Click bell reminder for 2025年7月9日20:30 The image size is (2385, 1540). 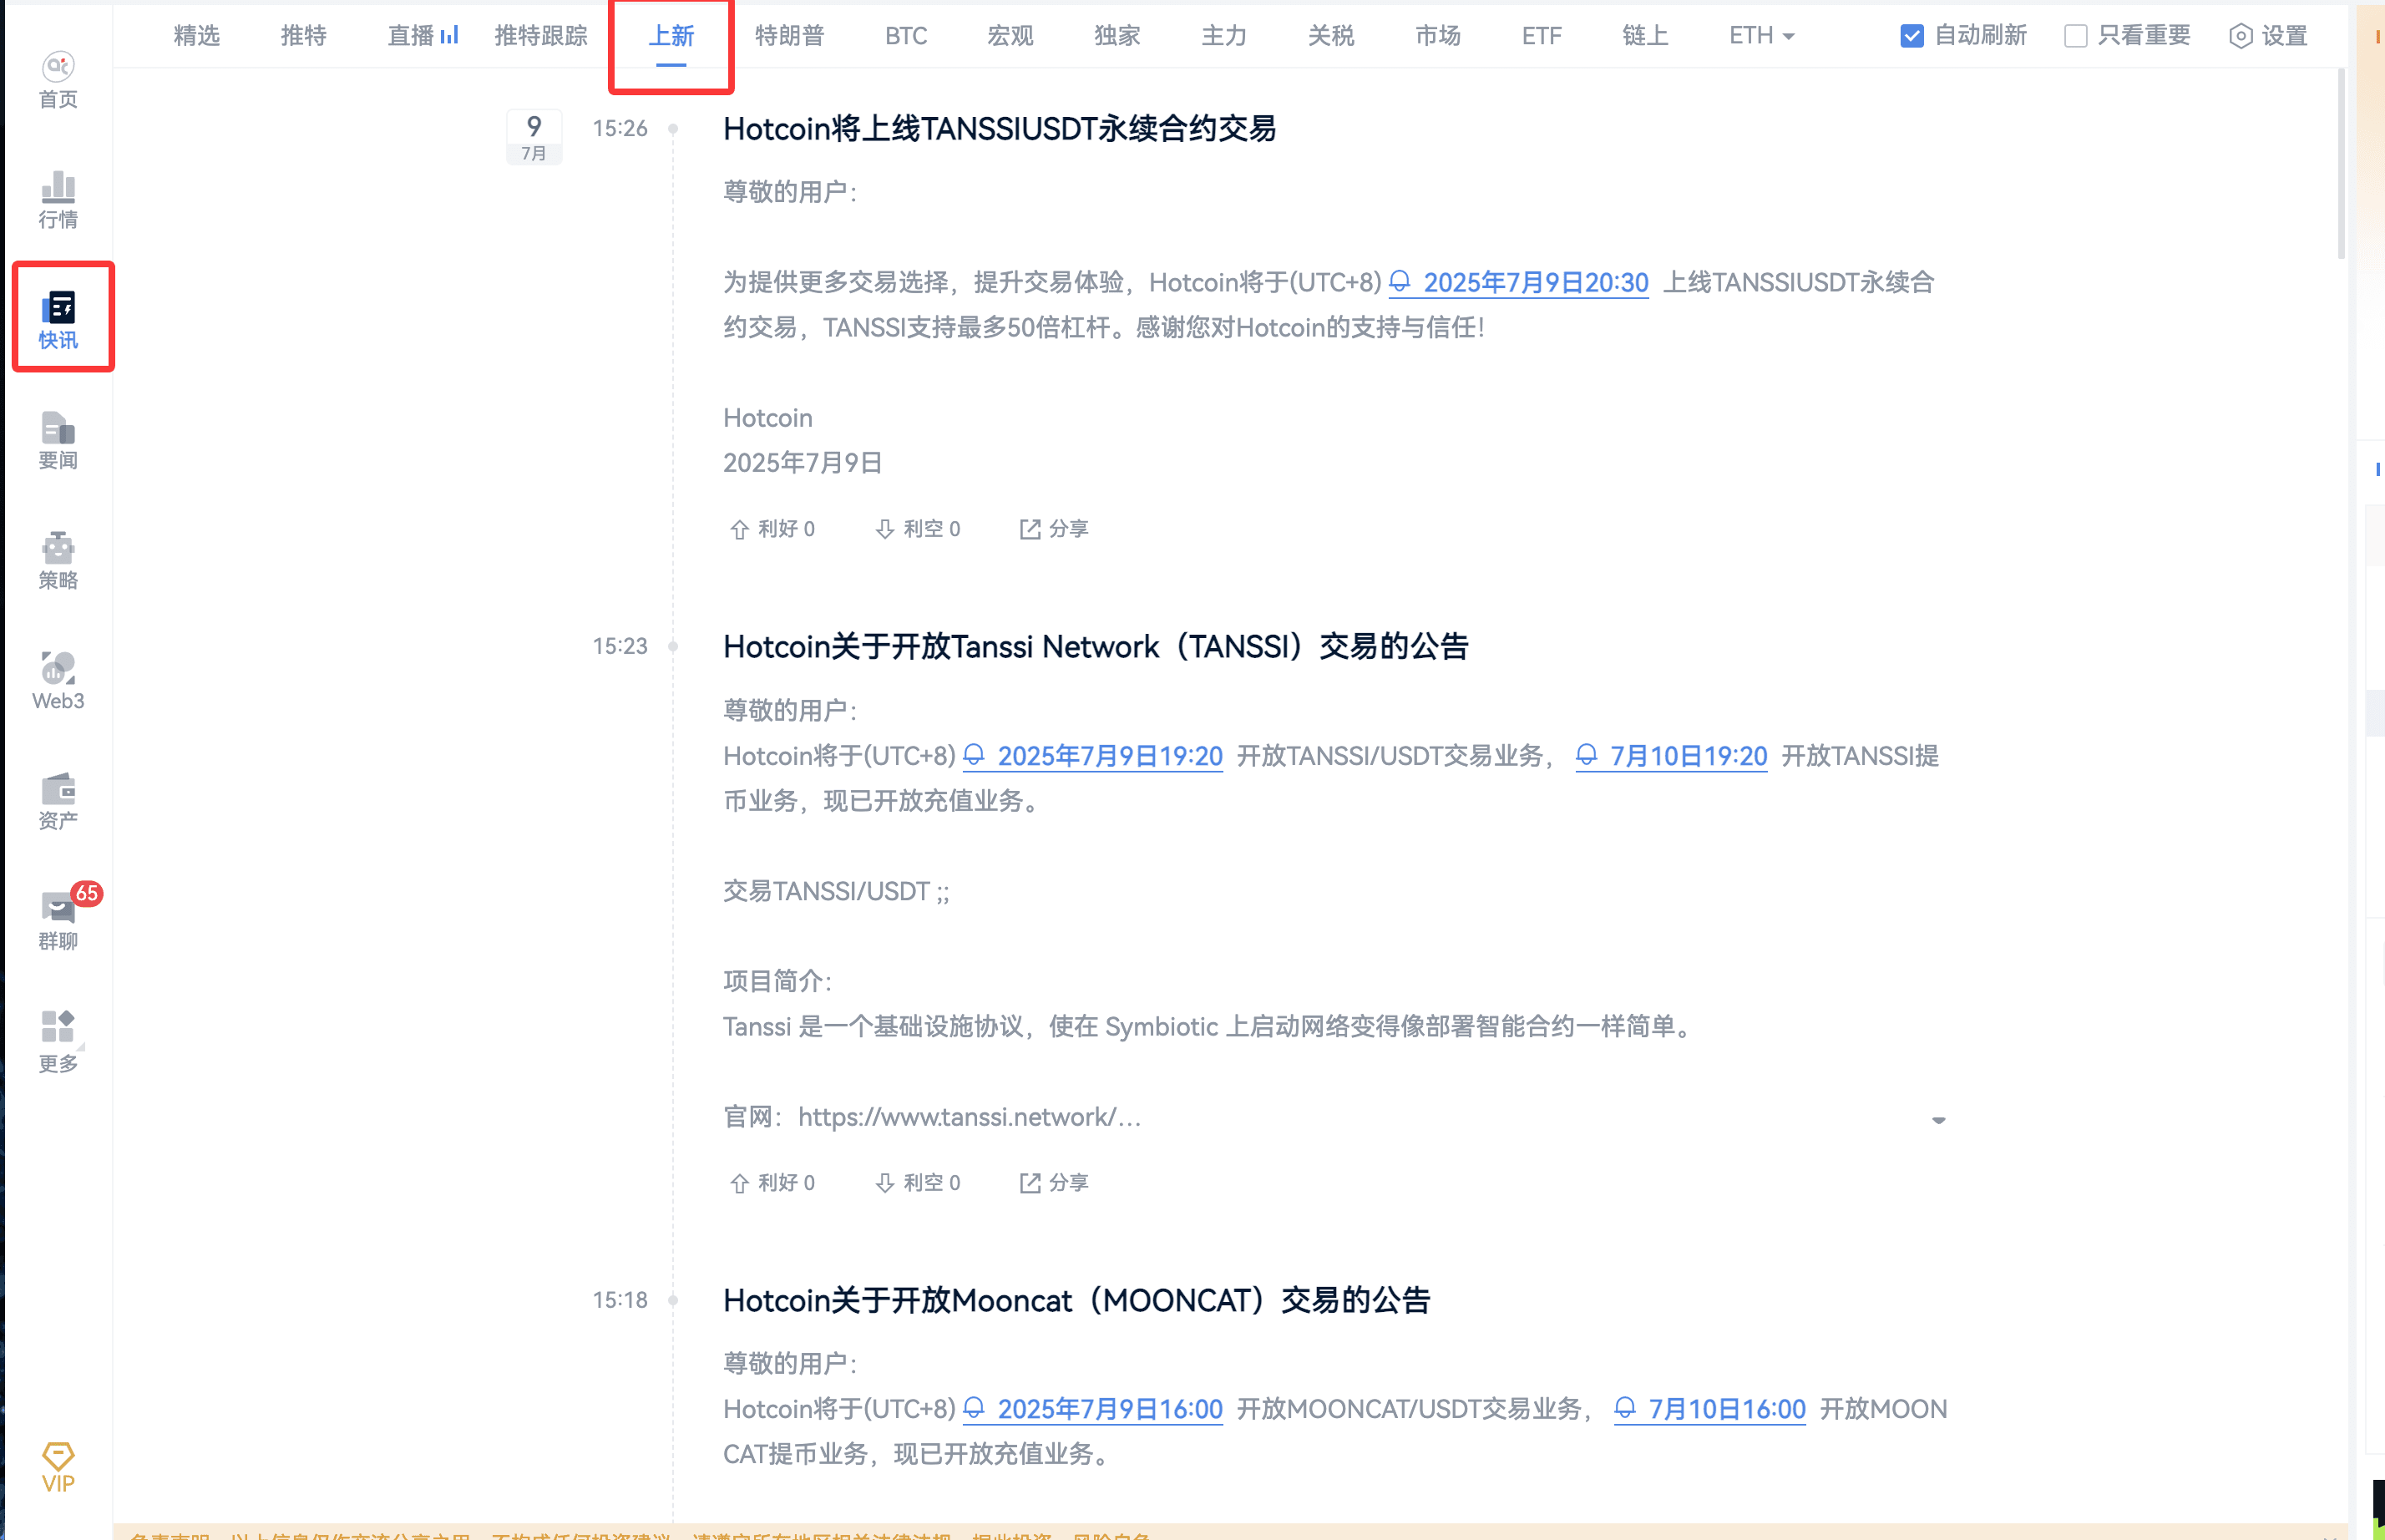point(1400,282)
